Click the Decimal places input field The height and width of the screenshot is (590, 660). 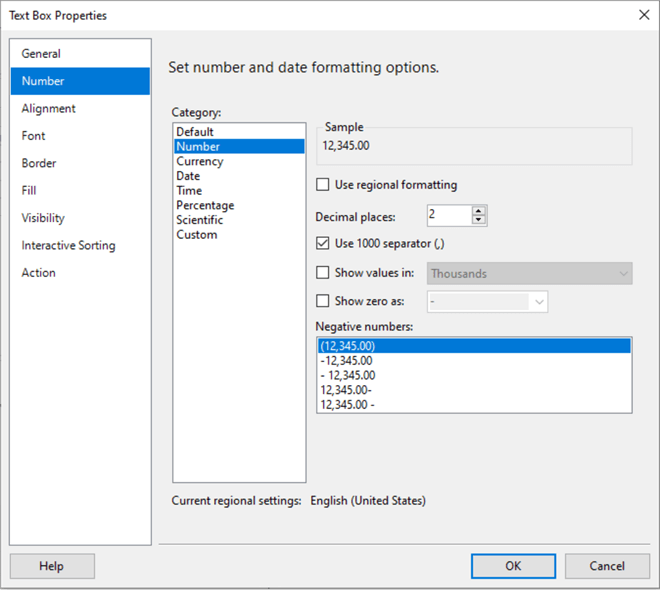447,216
